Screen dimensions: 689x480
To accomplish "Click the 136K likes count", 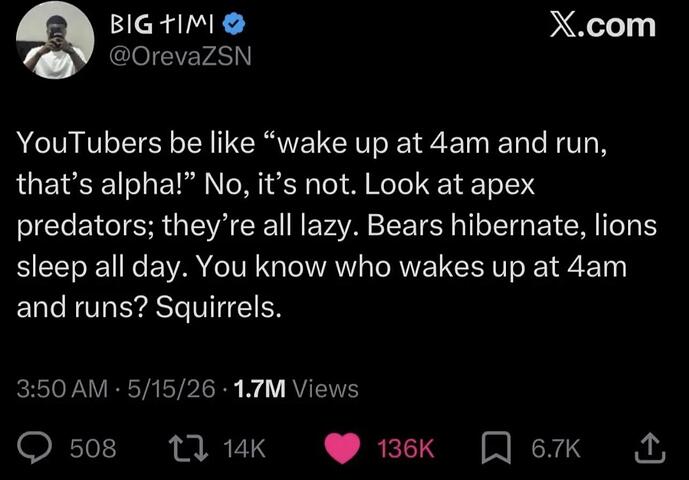I will click(406, 448).
